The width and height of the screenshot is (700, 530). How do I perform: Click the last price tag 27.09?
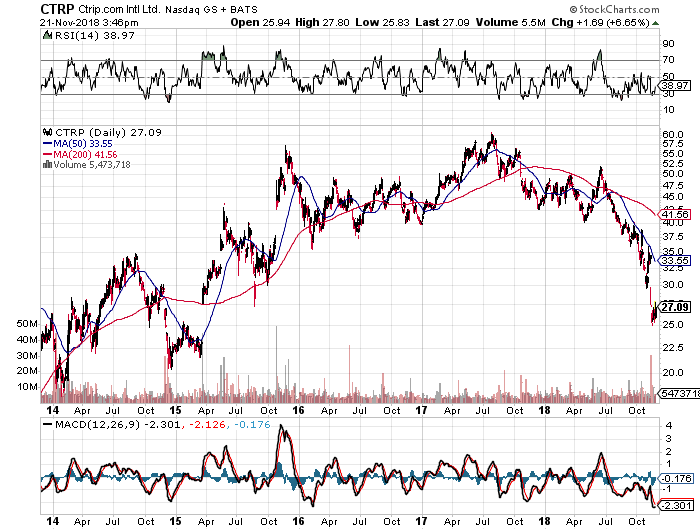675,307
